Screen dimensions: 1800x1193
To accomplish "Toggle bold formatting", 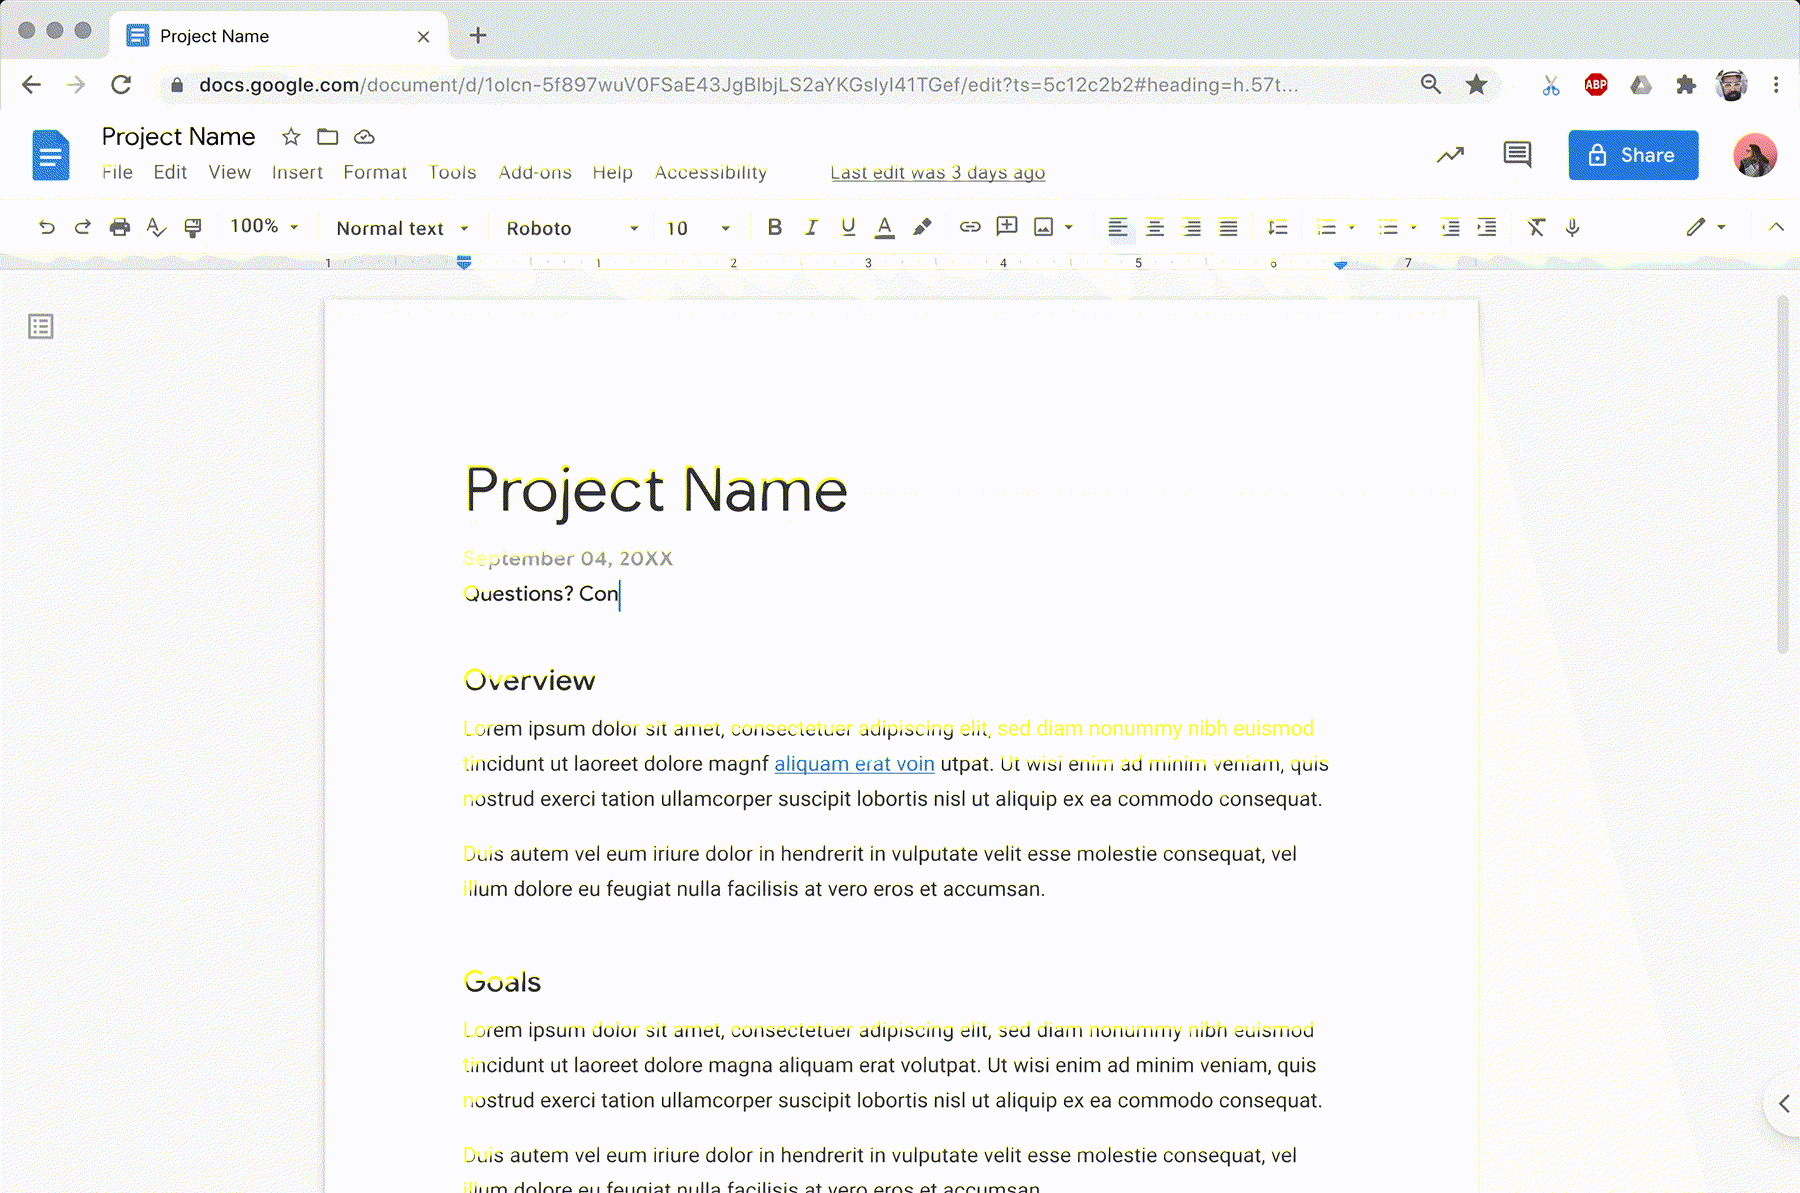I will [774, 227].
